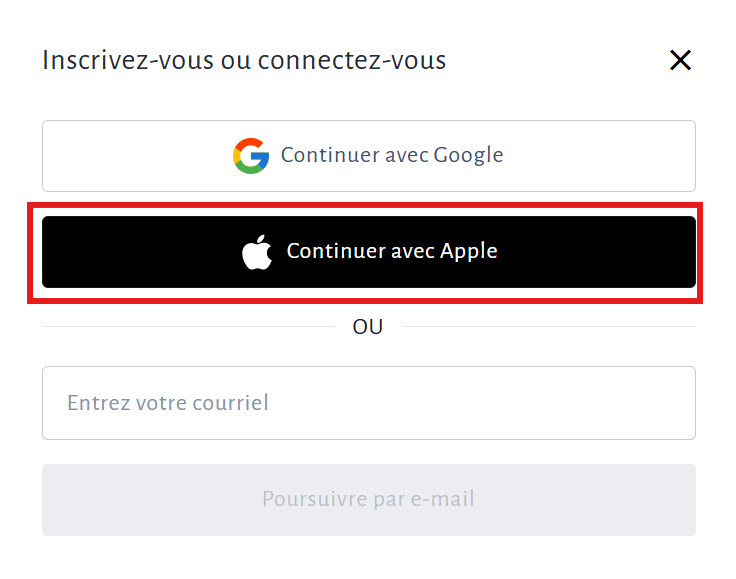Click the greyed "Poursuivre par e-mail" label
This screenshot has width=736, height=579.
coord(368,499)
